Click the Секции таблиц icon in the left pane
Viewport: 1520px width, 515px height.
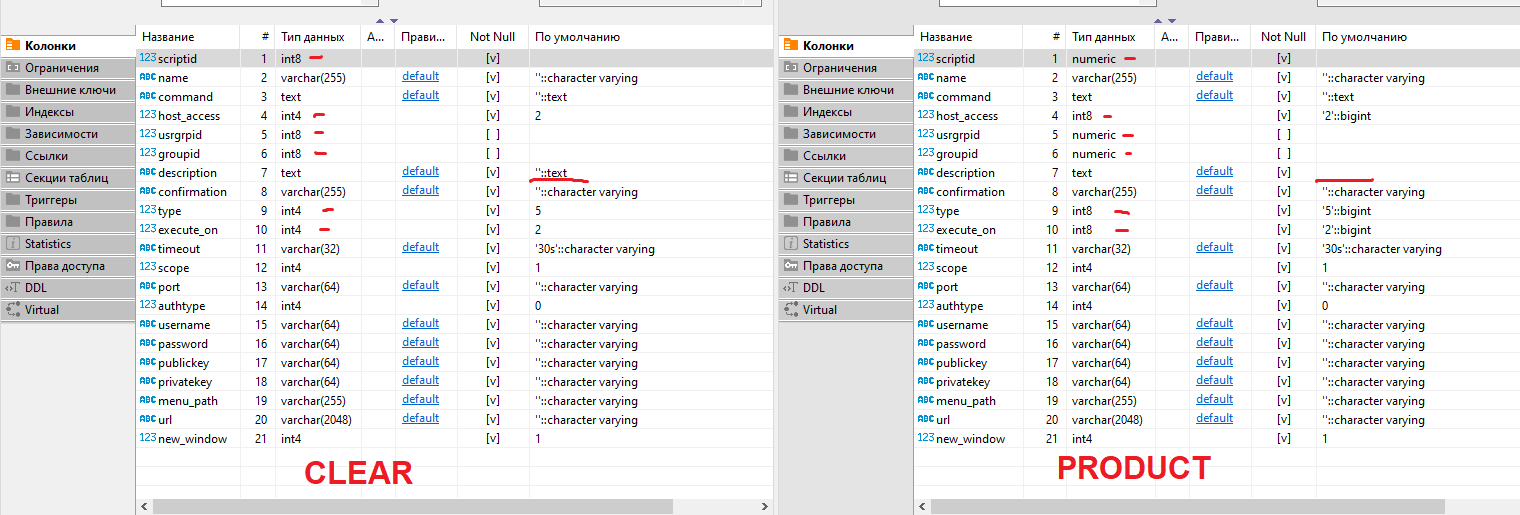(x=13, y=178)
